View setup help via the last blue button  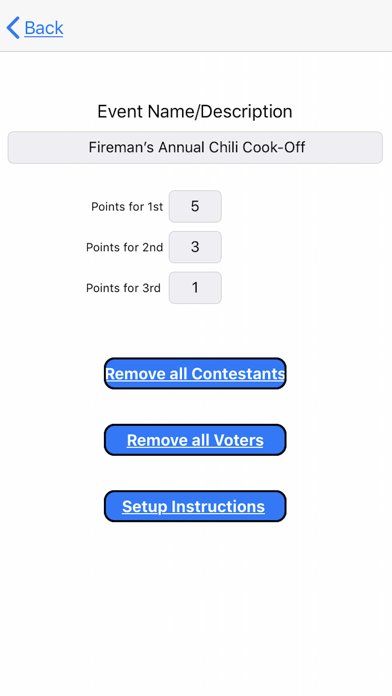tap(195, 506)
